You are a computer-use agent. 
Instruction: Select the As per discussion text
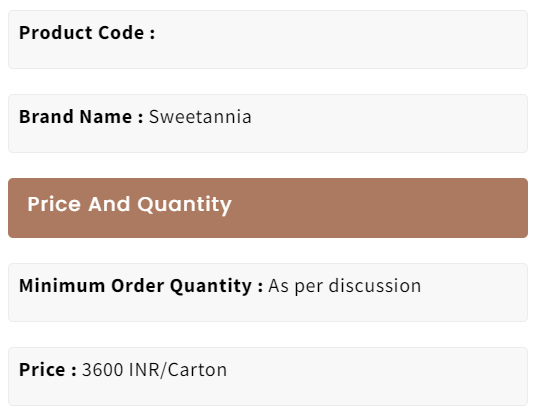(x=345, y=286)
